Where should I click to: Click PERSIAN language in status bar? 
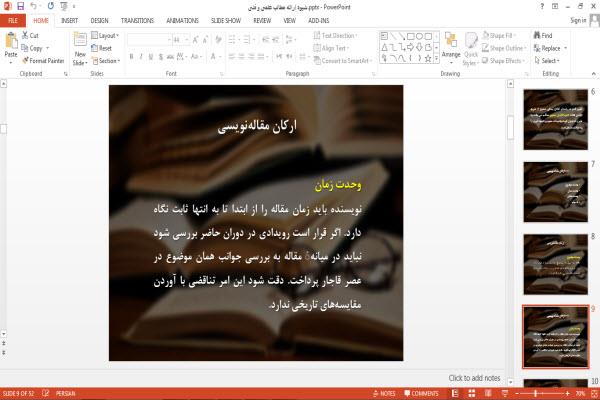pyautogui.click(x=65, y=393)
